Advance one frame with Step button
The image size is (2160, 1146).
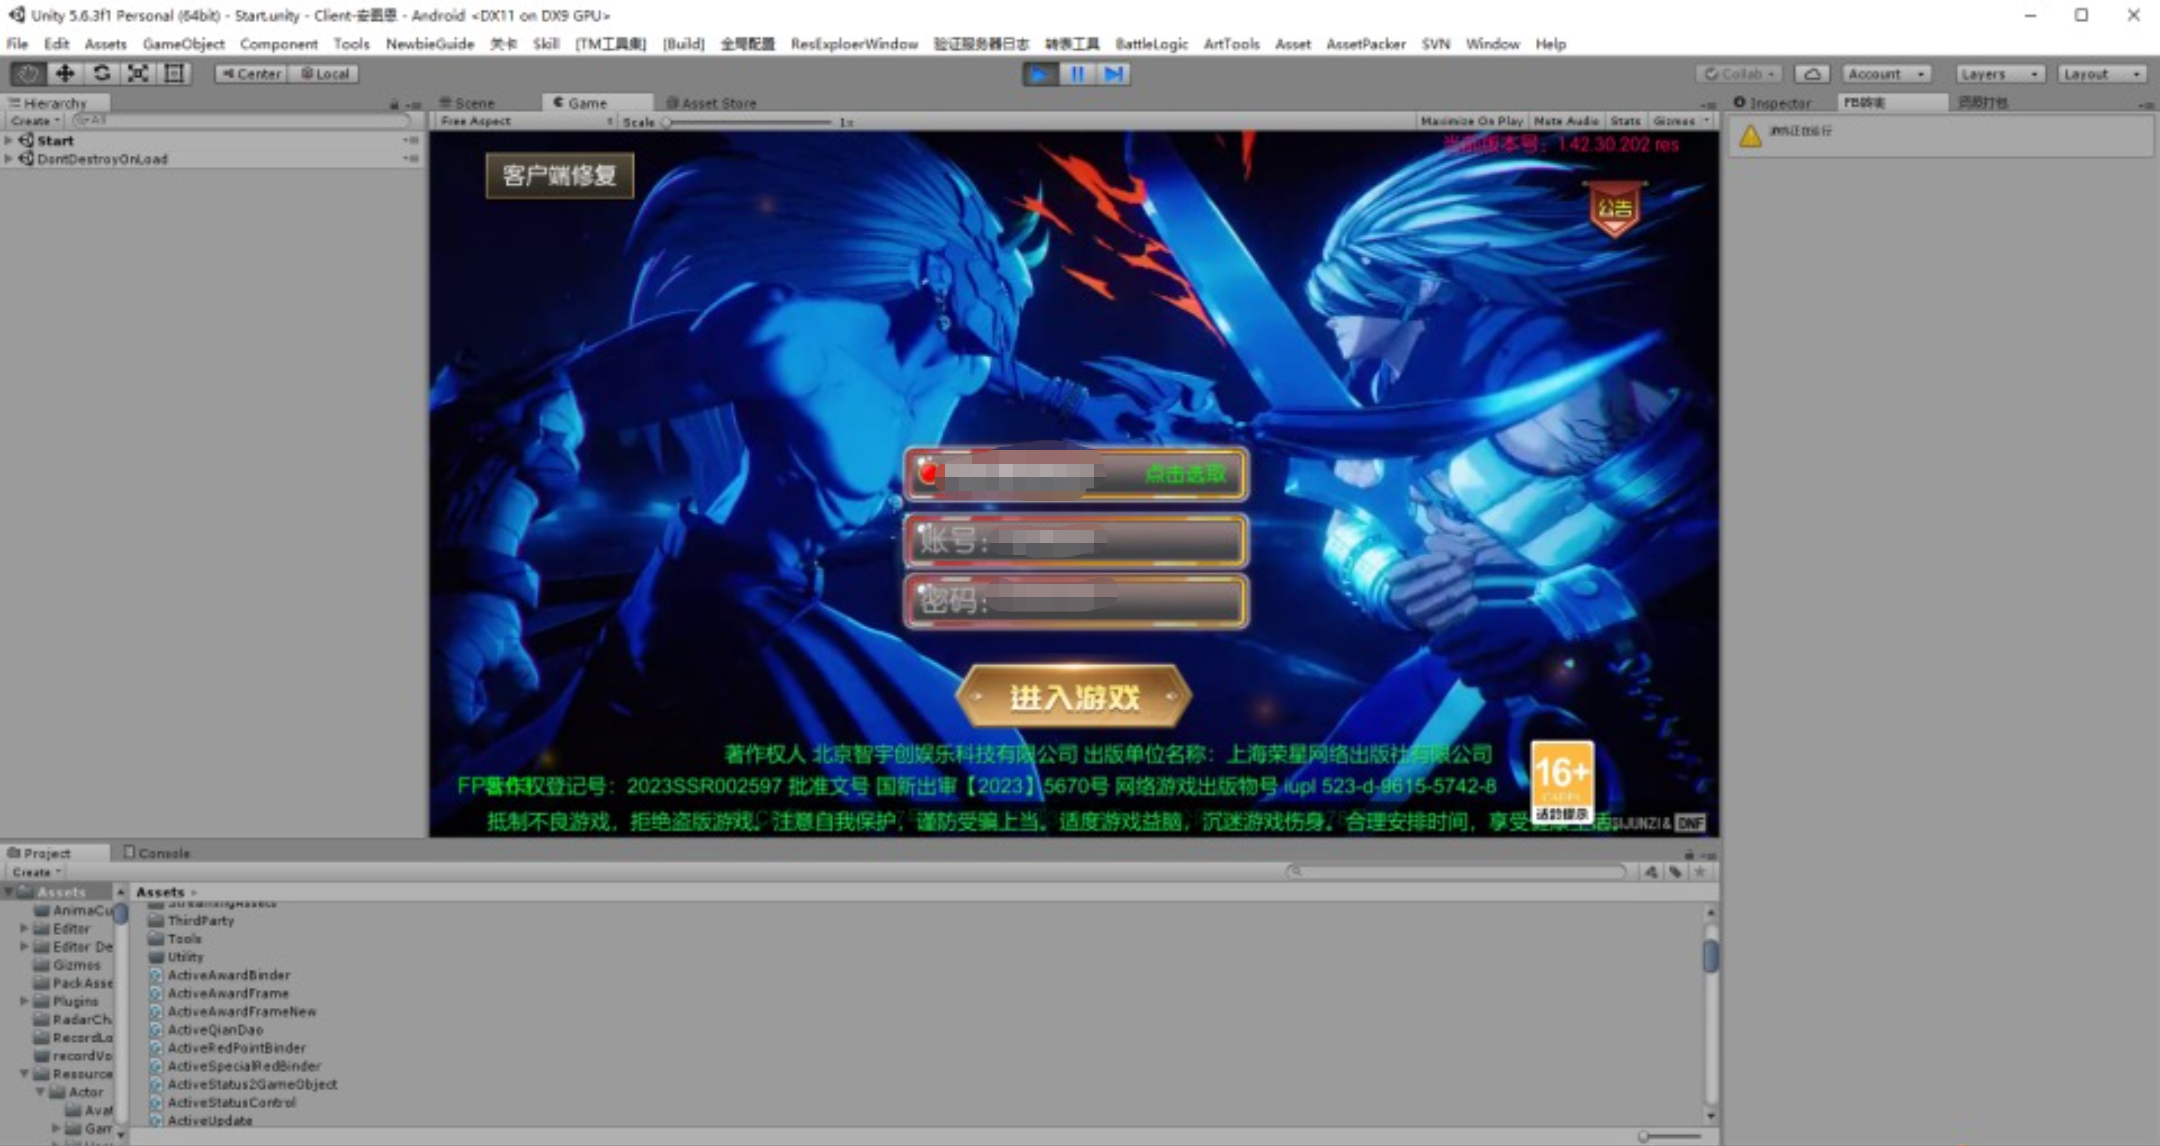1113,74
